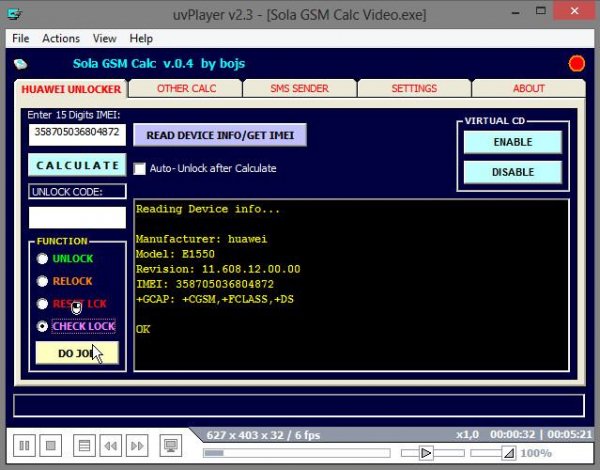The width and height of the screenshot is (600, 470).
Task: Switch to OTHER CALC tab
Action: pyautogui.click(x=186, y=88)
